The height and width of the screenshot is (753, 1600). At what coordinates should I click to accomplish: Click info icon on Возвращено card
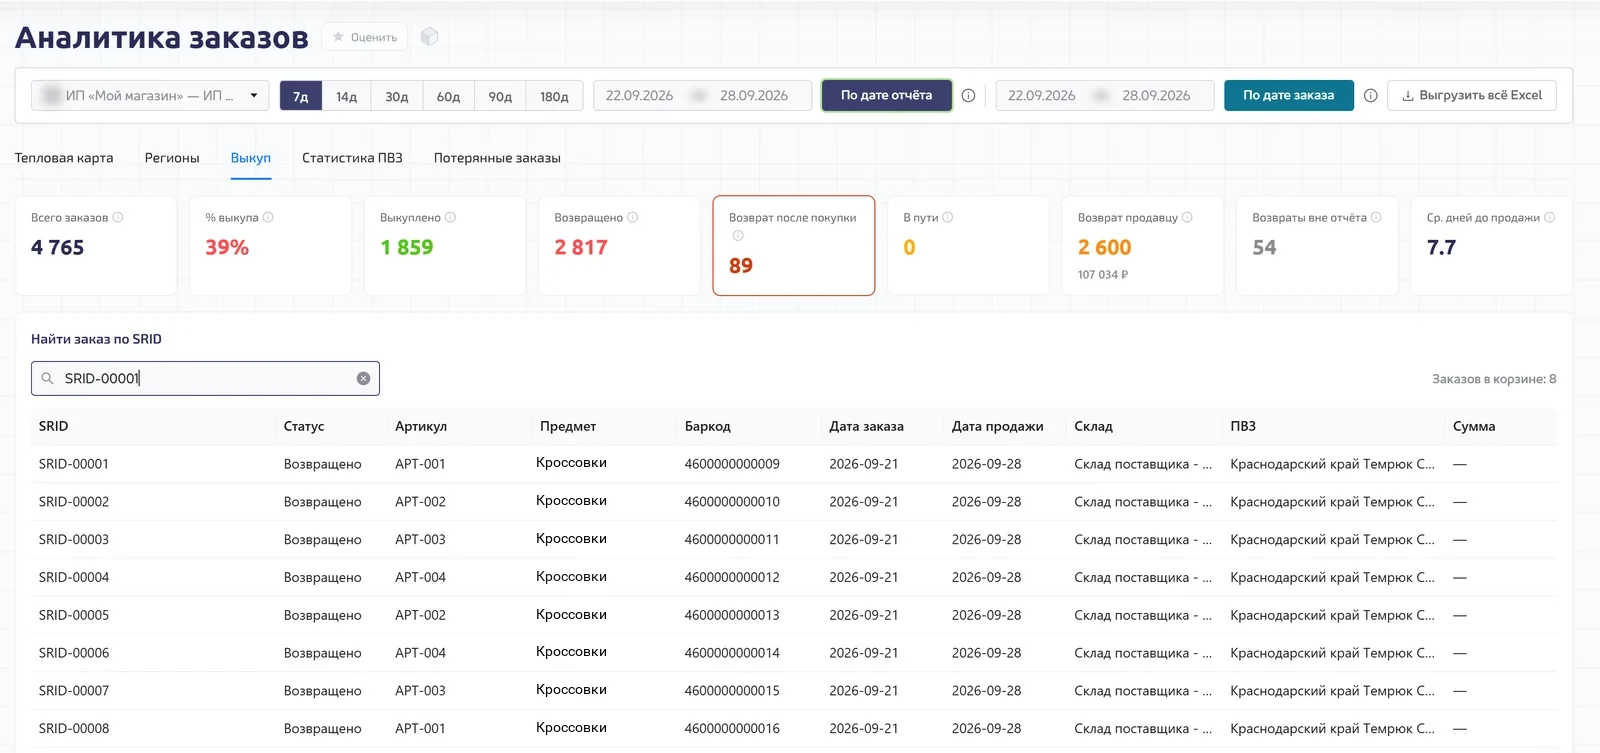632,217
